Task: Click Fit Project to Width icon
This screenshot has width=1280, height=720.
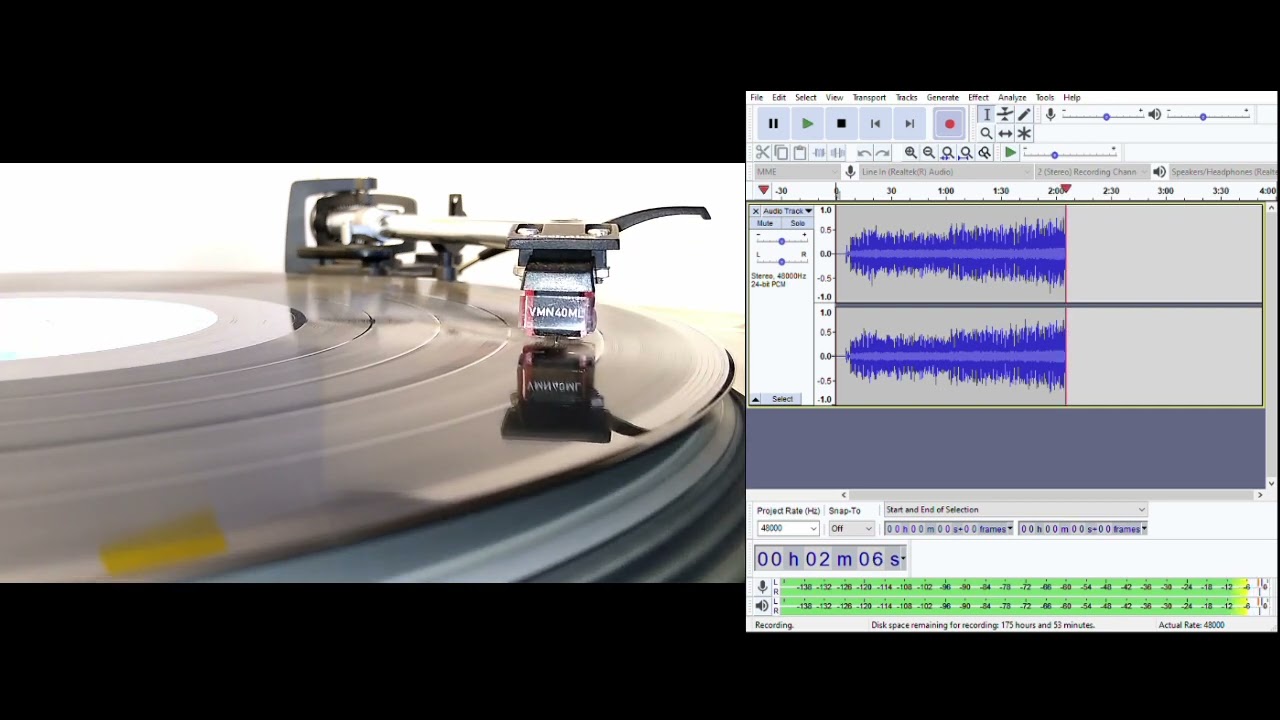Action: (965, 153)
